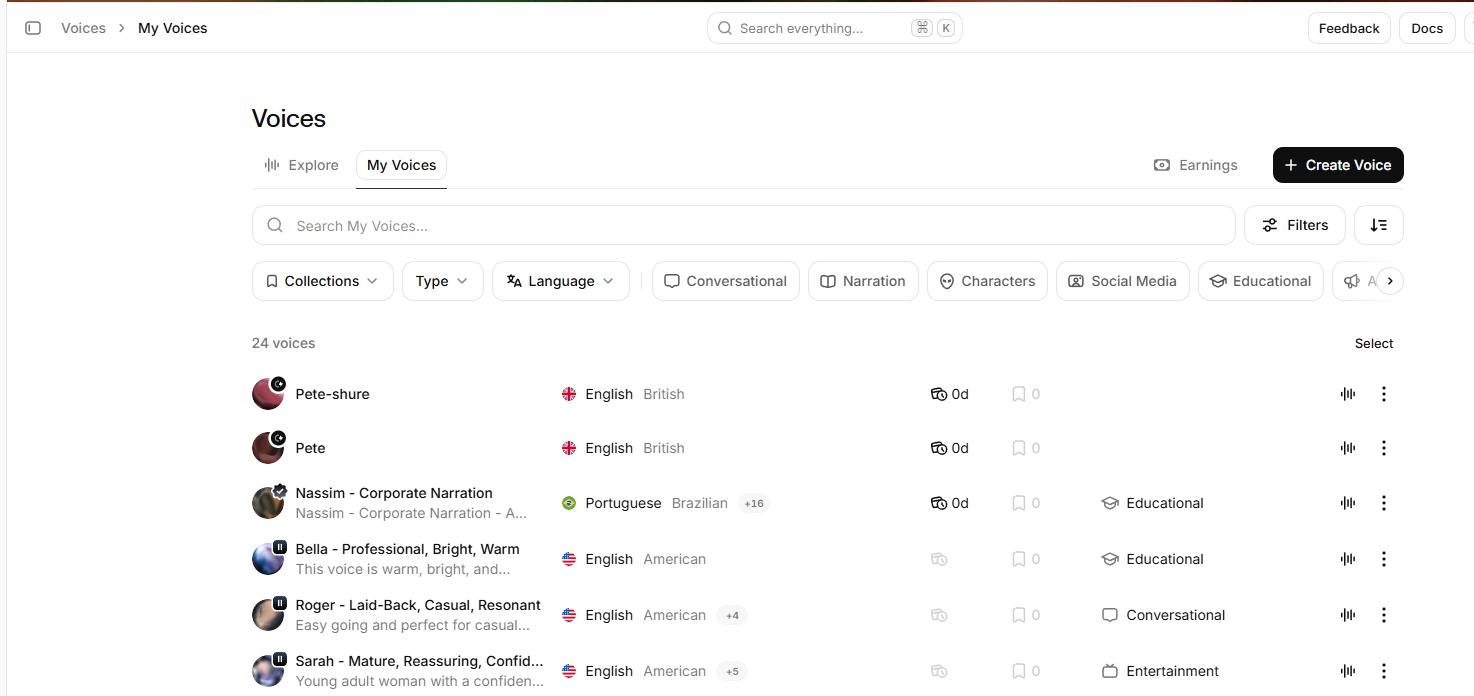
Task: Click bookmark icon for Roger voice
Action: pyautogui.click(x=1019, y=615)
